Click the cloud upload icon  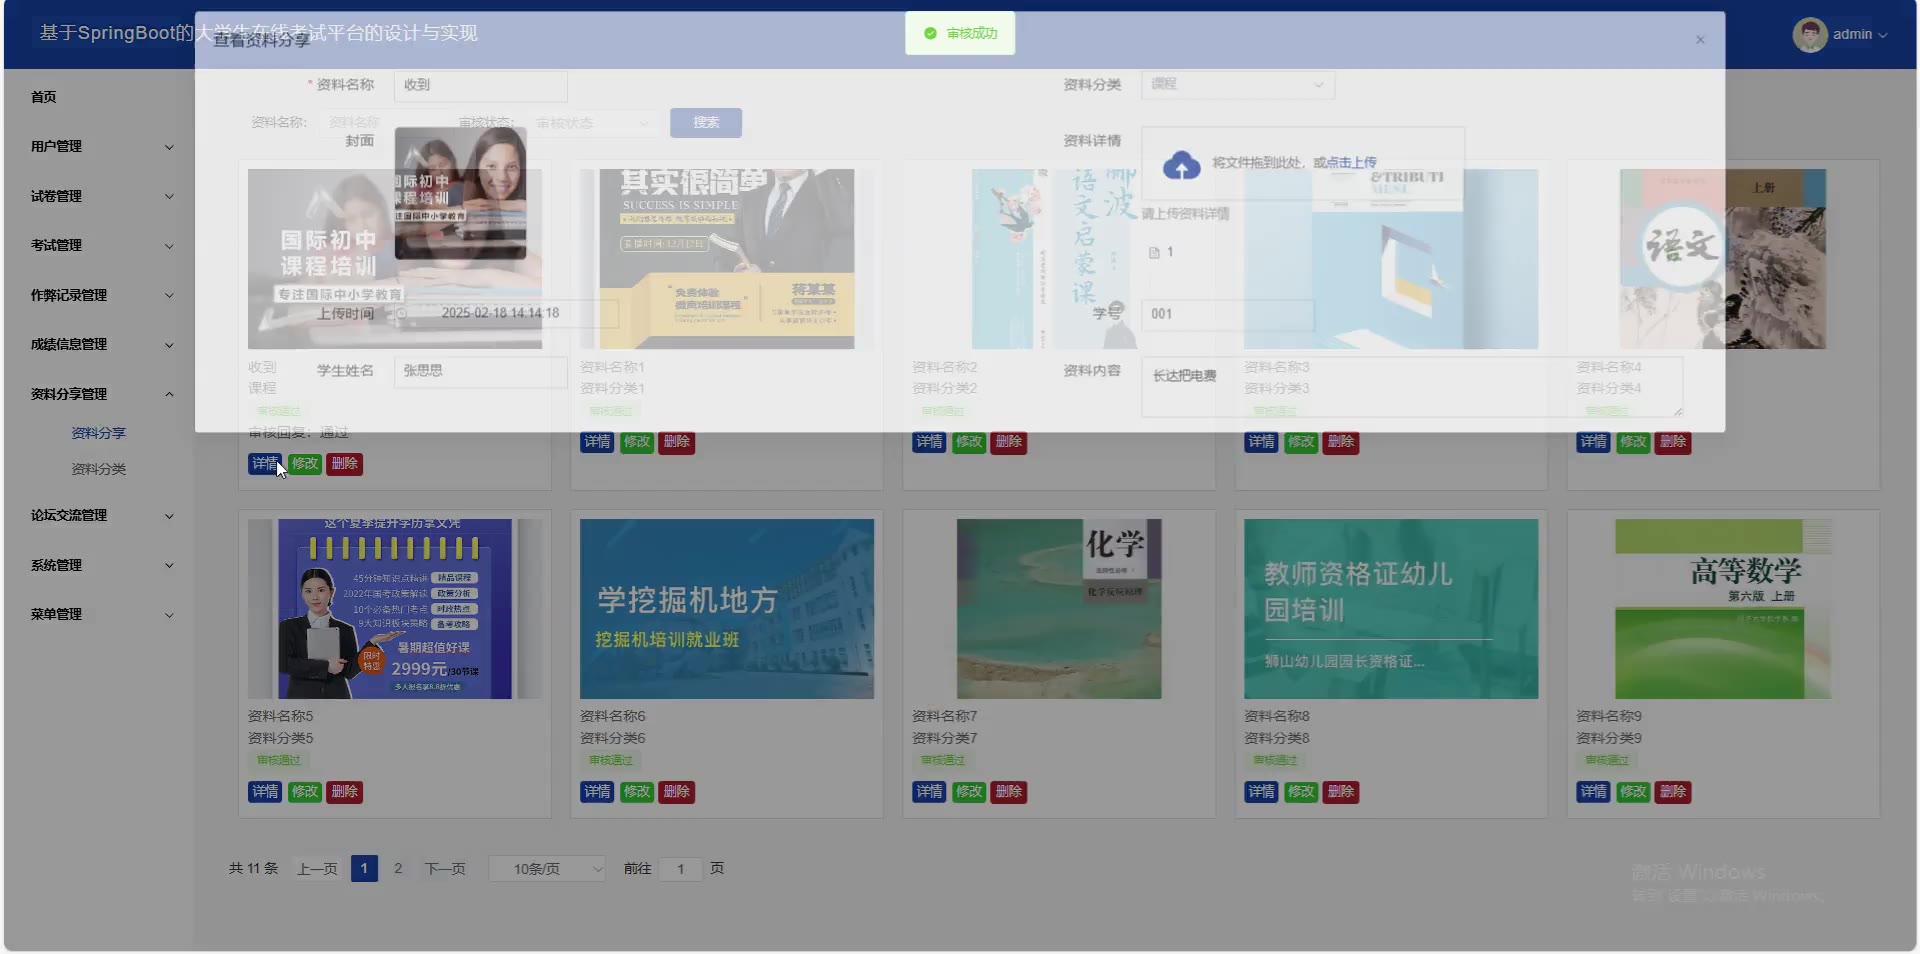click(x=1181, y=165)
